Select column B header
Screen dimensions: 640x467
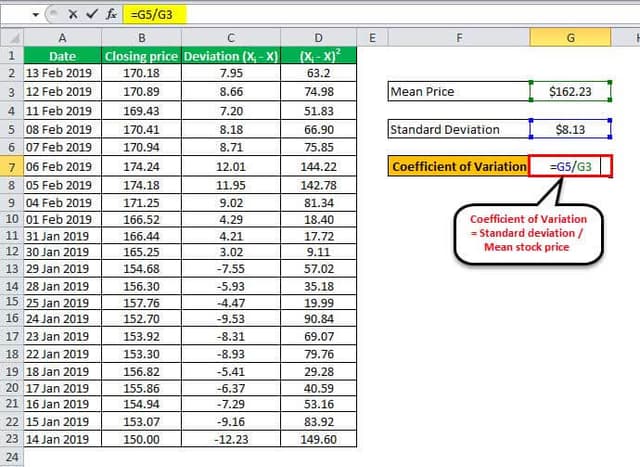(141, 38)
